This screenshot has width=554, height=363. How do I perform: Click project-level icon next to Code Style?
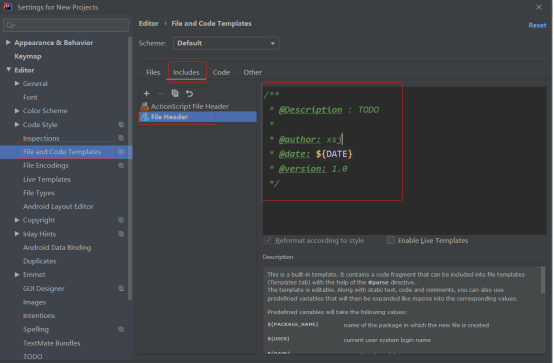121,124
